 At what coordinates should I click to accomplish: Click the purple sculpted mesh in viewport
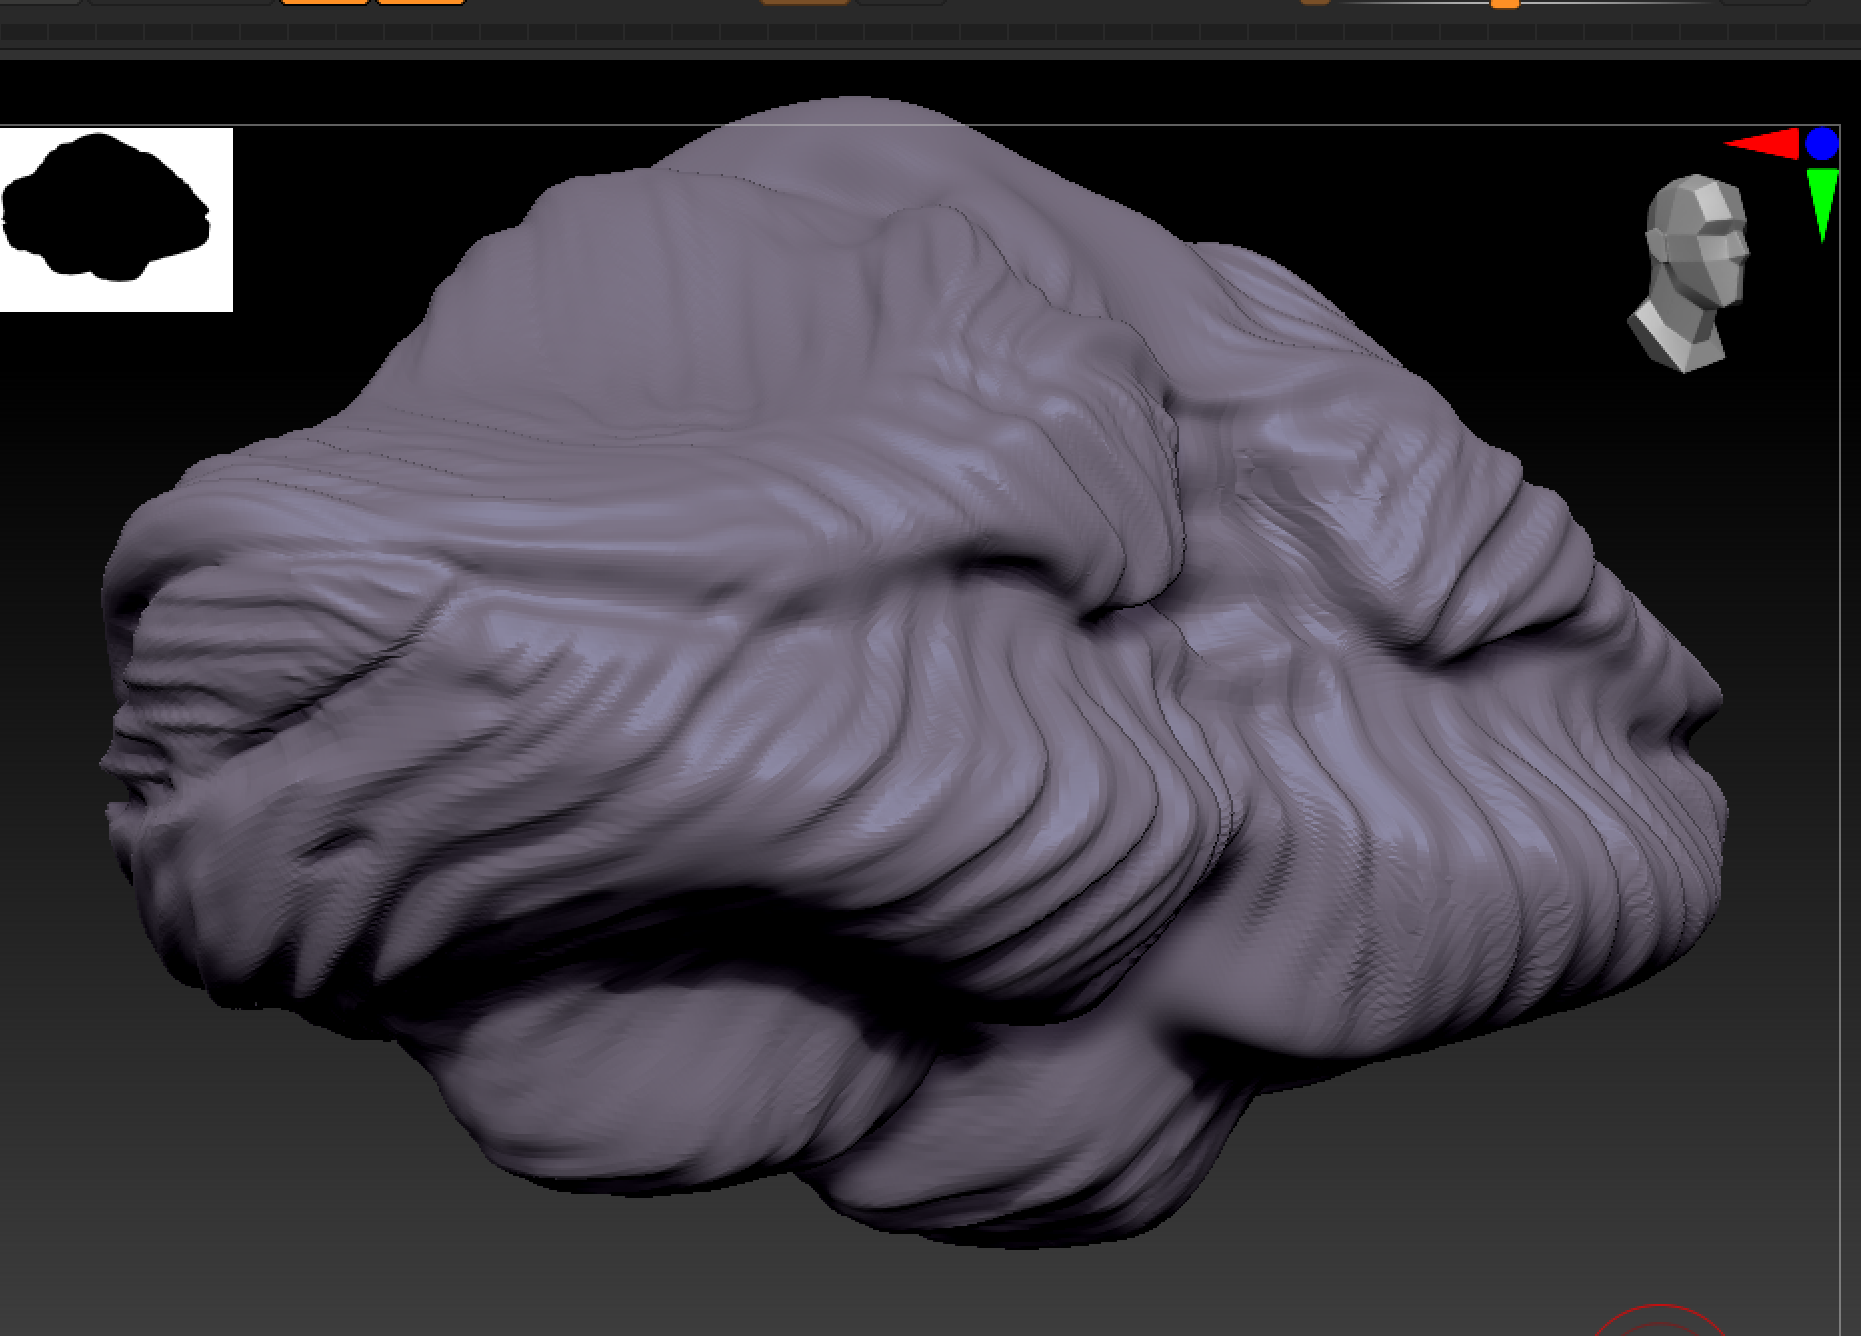point(912,673)
